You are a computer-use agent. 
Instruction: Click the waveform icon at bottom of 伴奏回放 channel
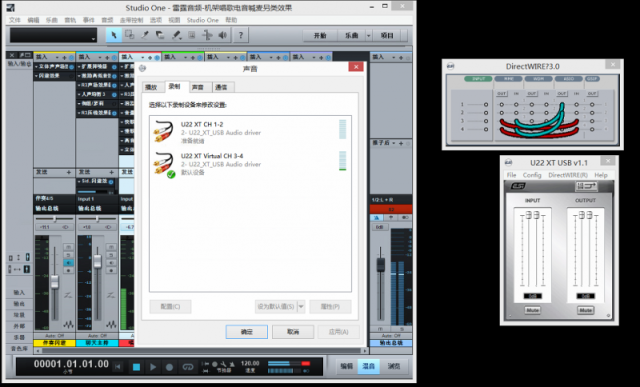(68, 325)
